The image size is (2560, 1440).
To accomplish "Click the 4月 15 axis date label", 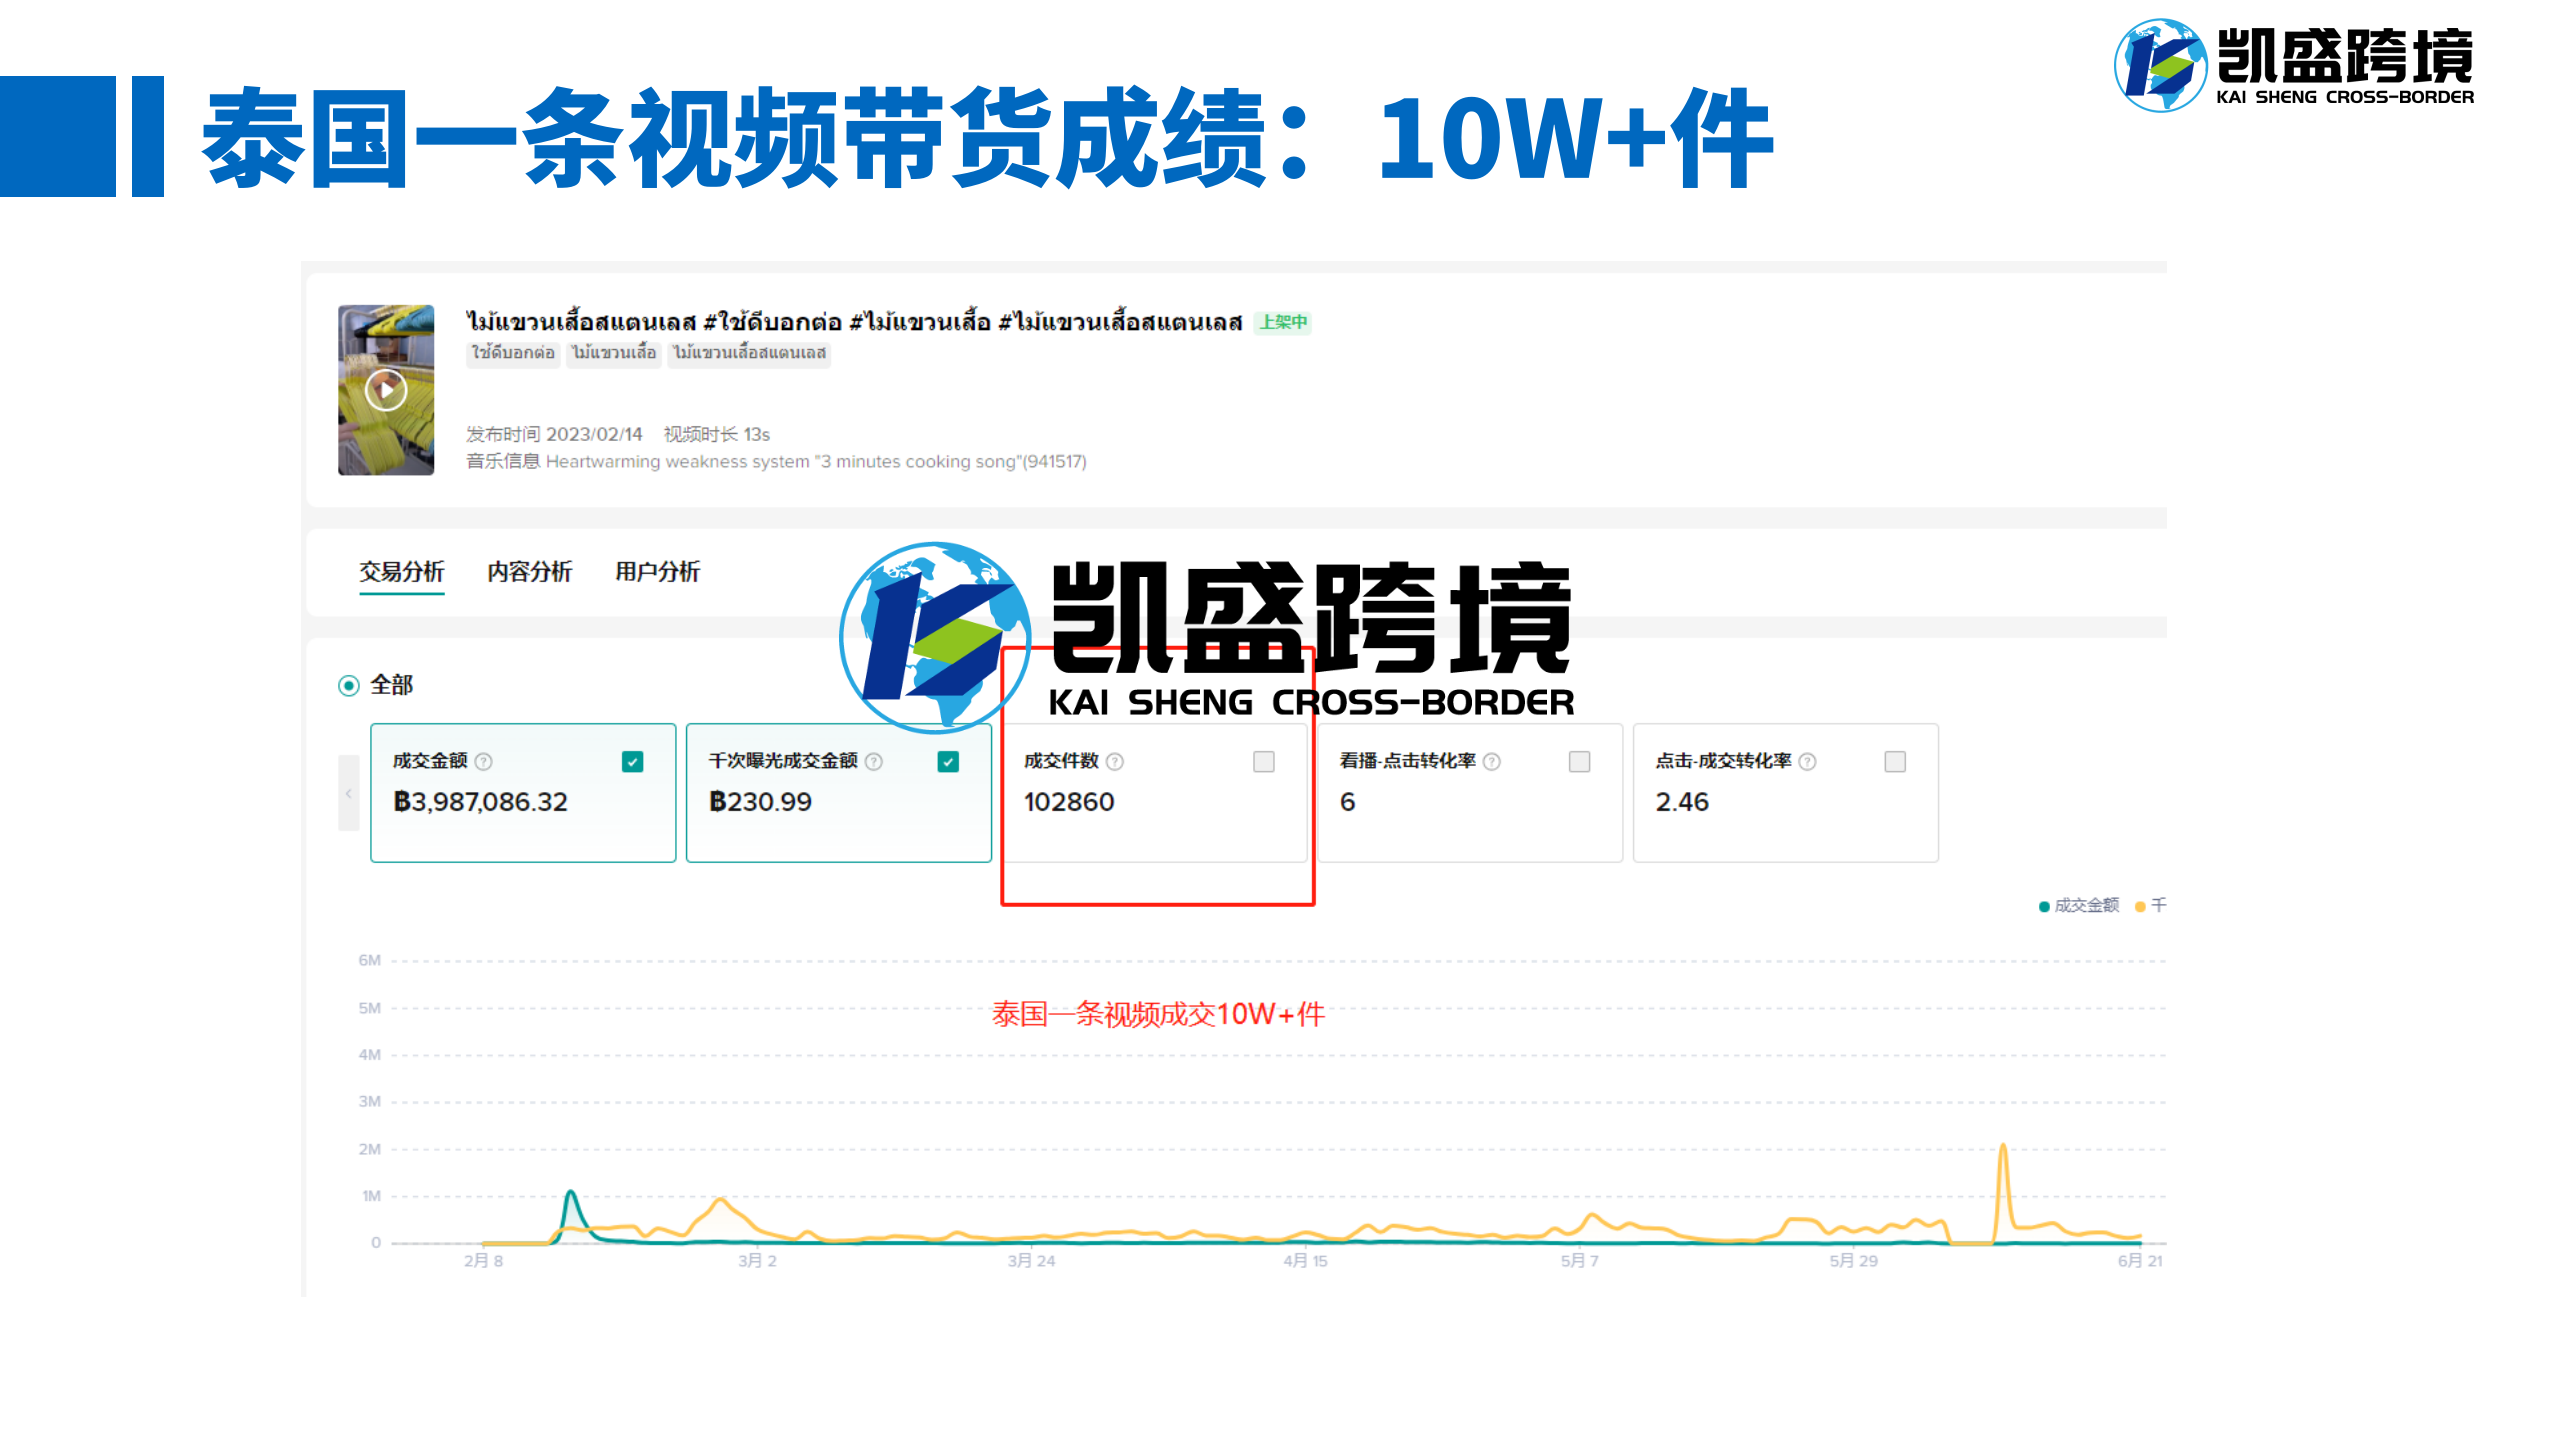I will coord(1305,1261).
